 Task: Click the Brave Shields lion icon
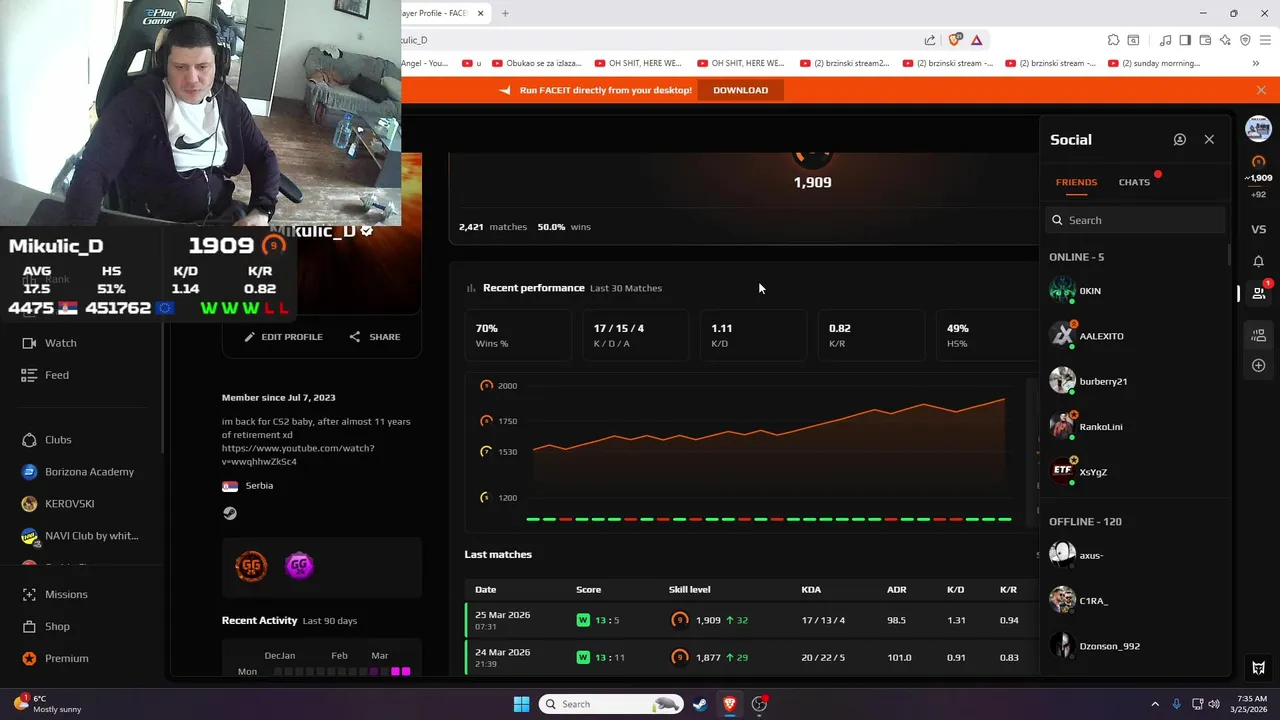click(x=955, y=40)
